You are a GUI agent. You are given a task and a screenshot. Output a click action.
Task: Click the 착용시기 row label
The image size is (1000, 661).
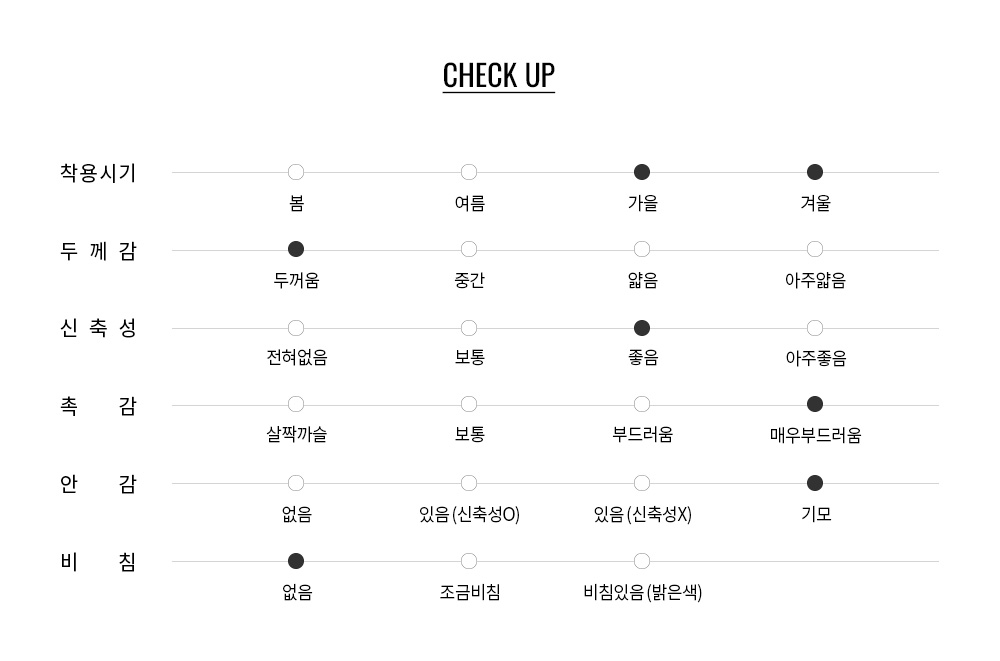(98, 173)
